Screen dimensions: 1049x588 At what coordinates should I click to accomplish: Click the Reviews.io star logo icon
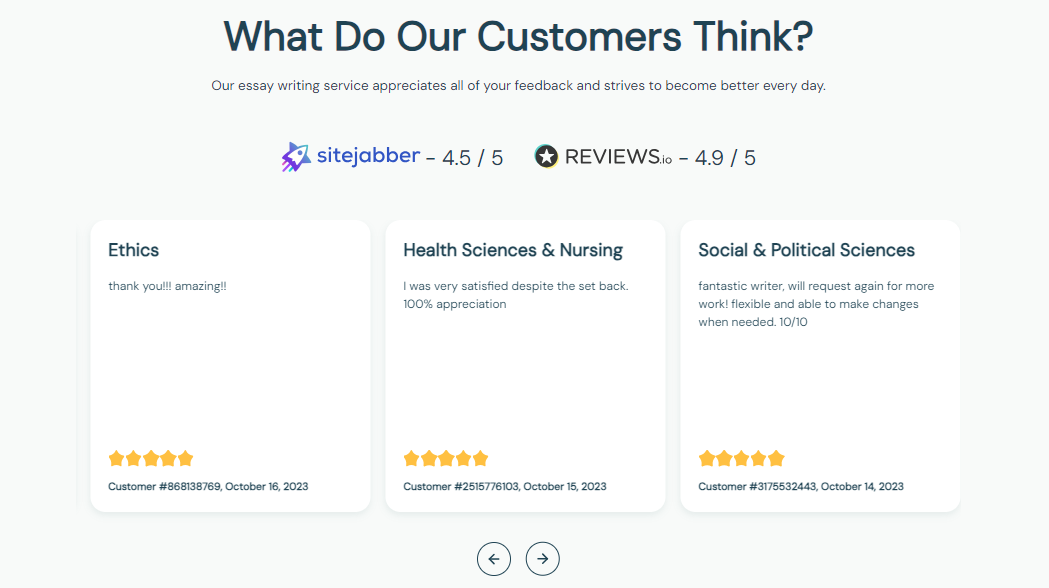click(x=546, y=156)
